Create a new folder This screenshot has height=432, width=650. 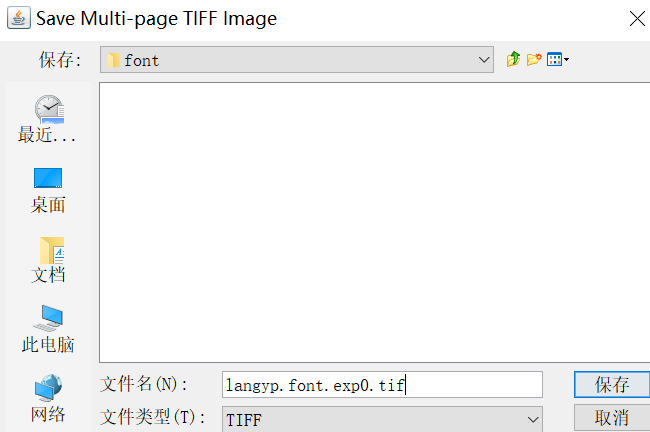534,60
